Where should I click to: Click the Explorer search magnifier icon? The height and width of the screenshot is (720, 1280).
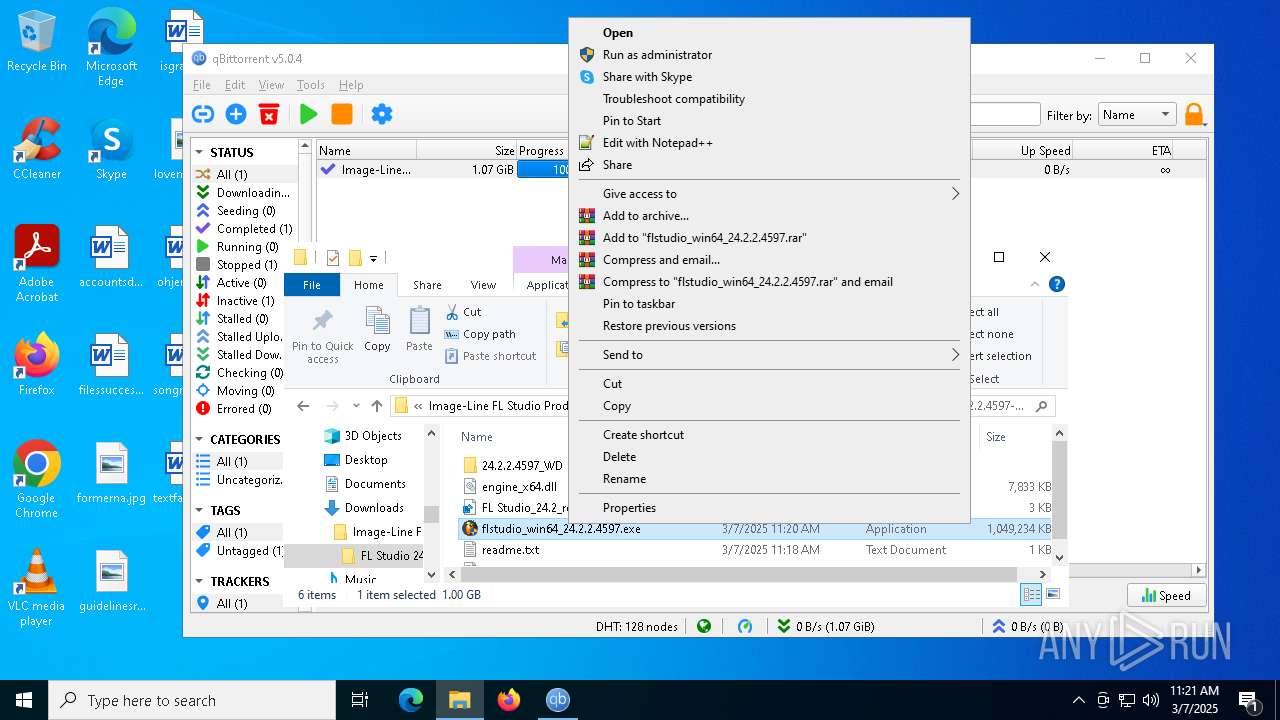1042,406
